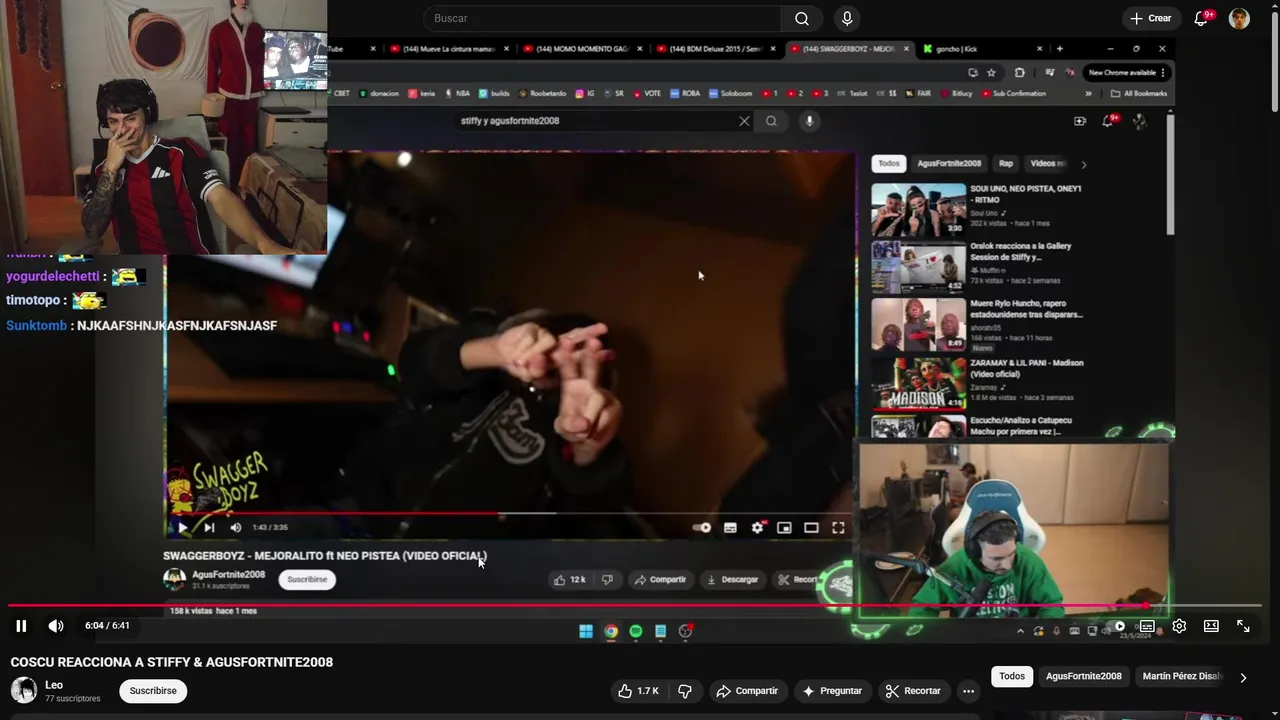Screen dimensions: 1280x720
Task: Expand hidden bookmarks double chevron
Action: coord(1088,94)
